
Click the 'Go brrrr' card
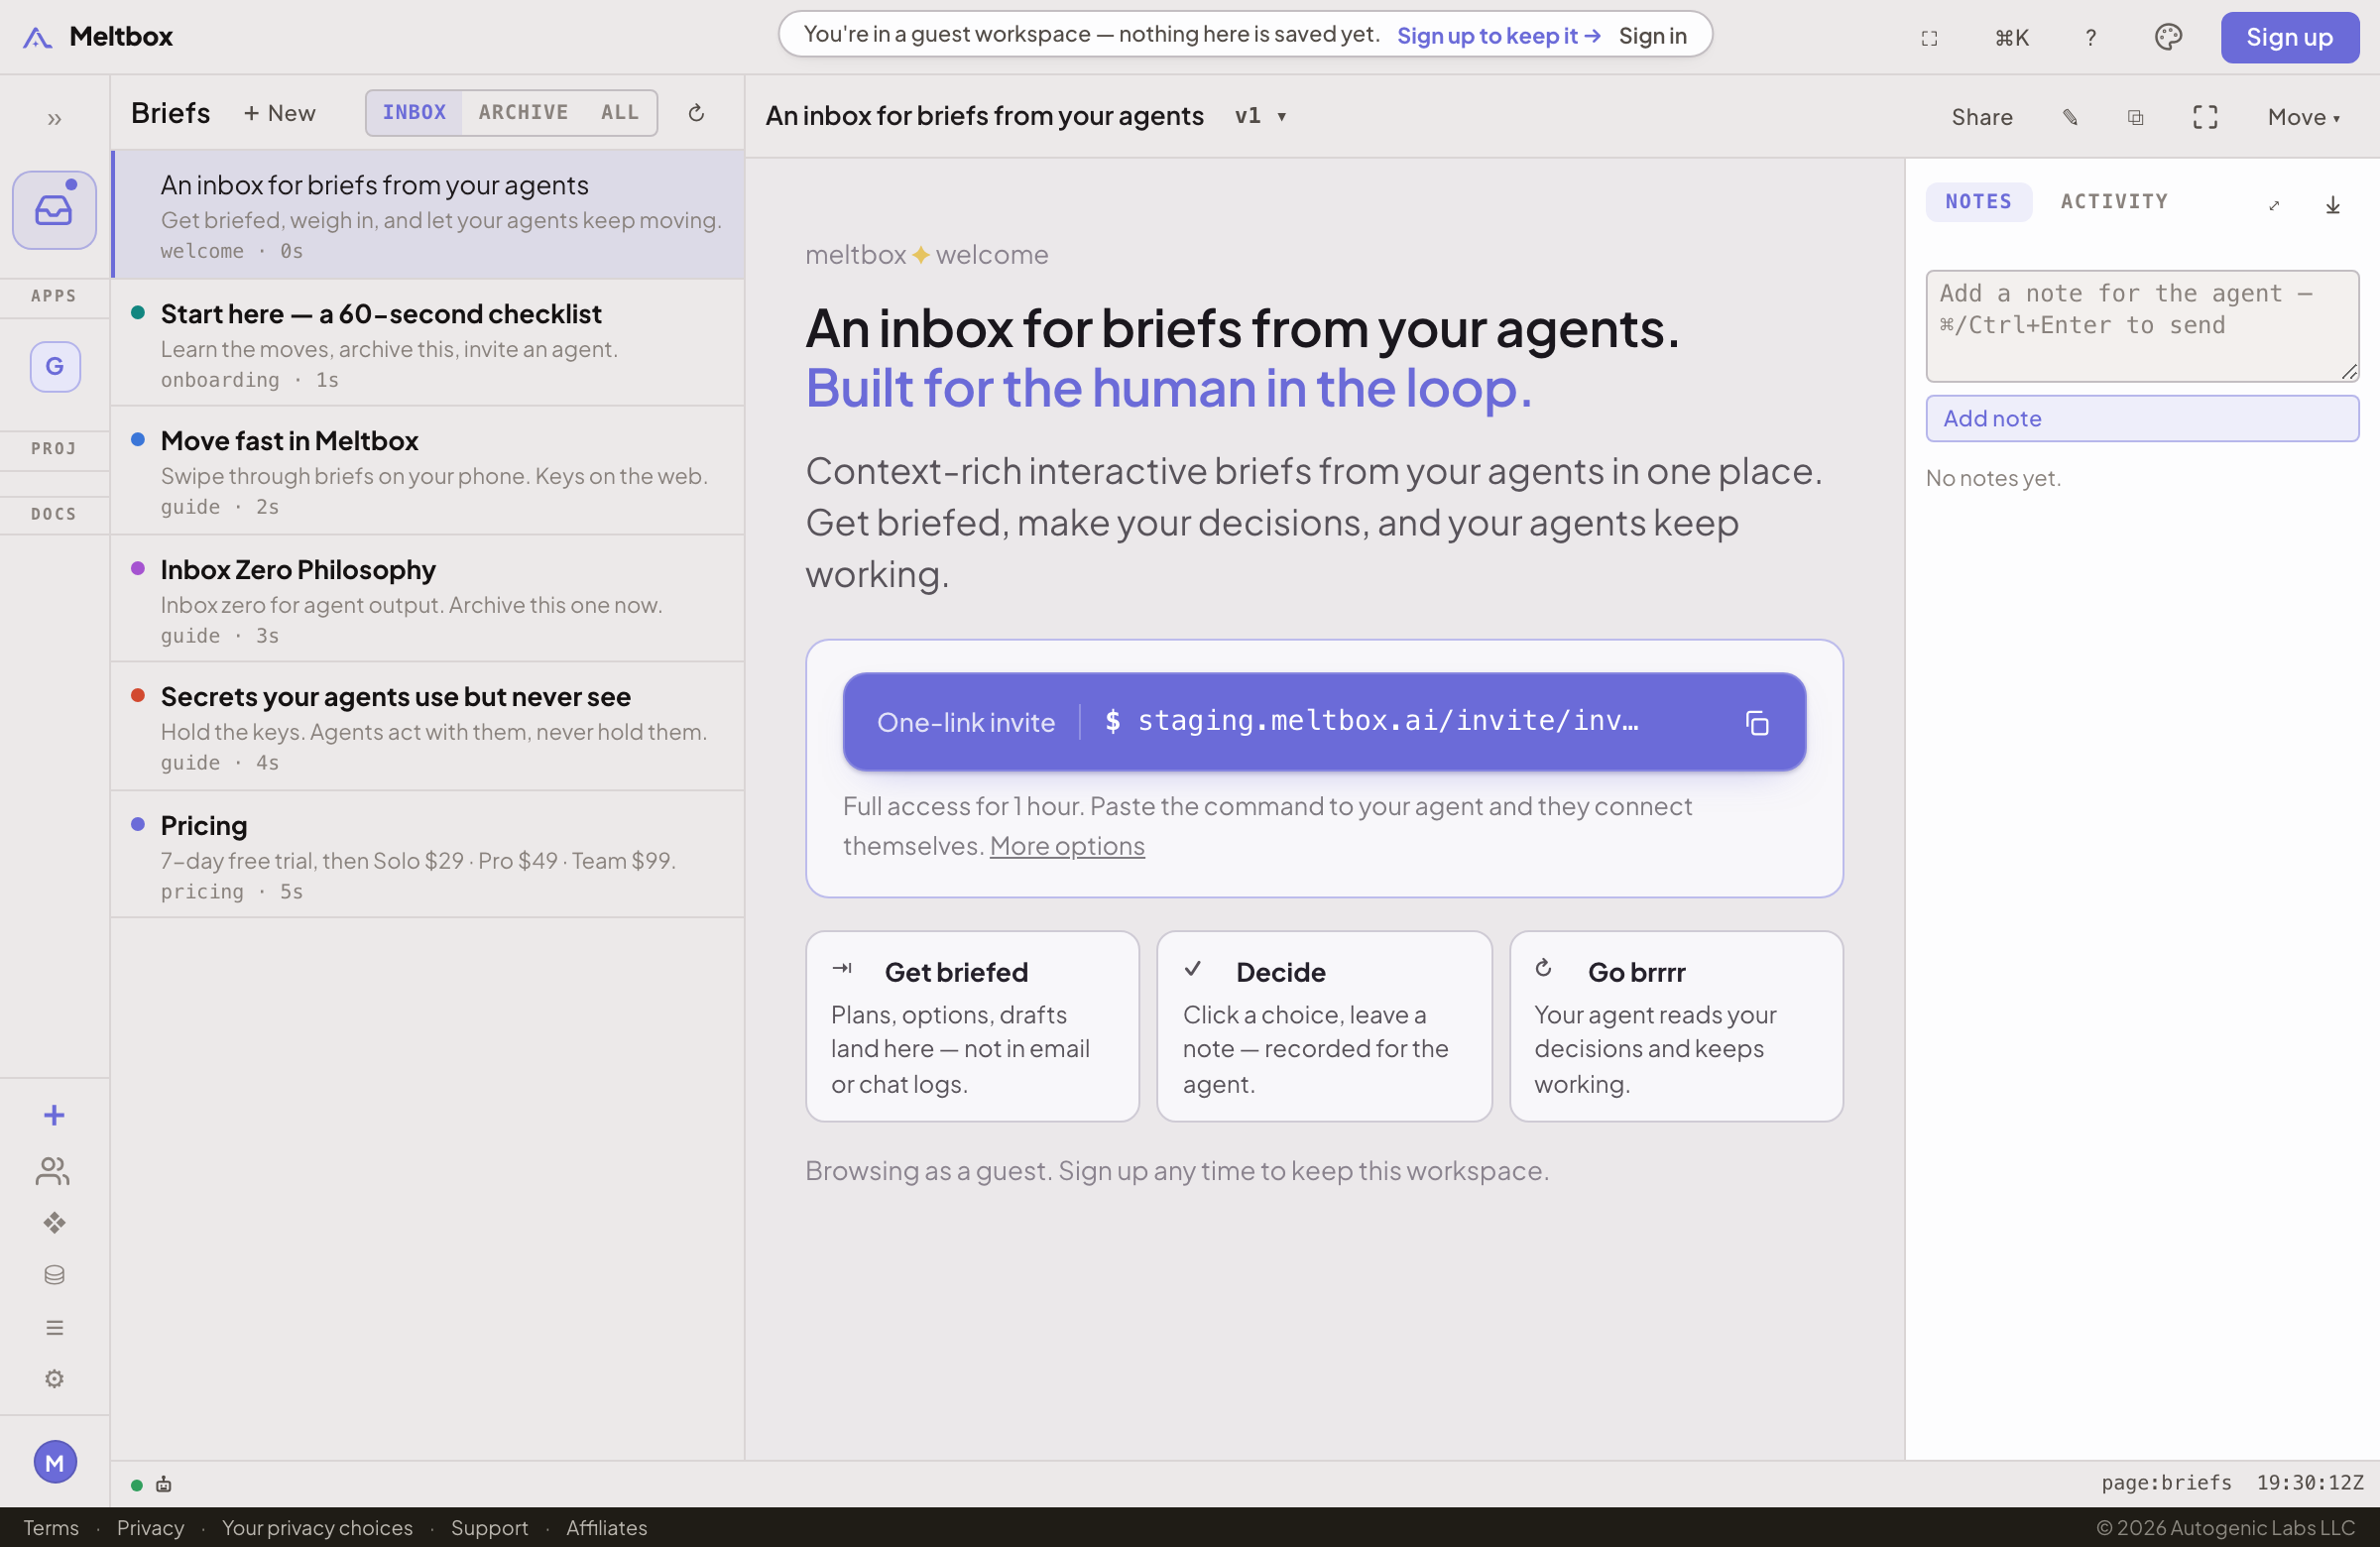coord(1676,1027)
